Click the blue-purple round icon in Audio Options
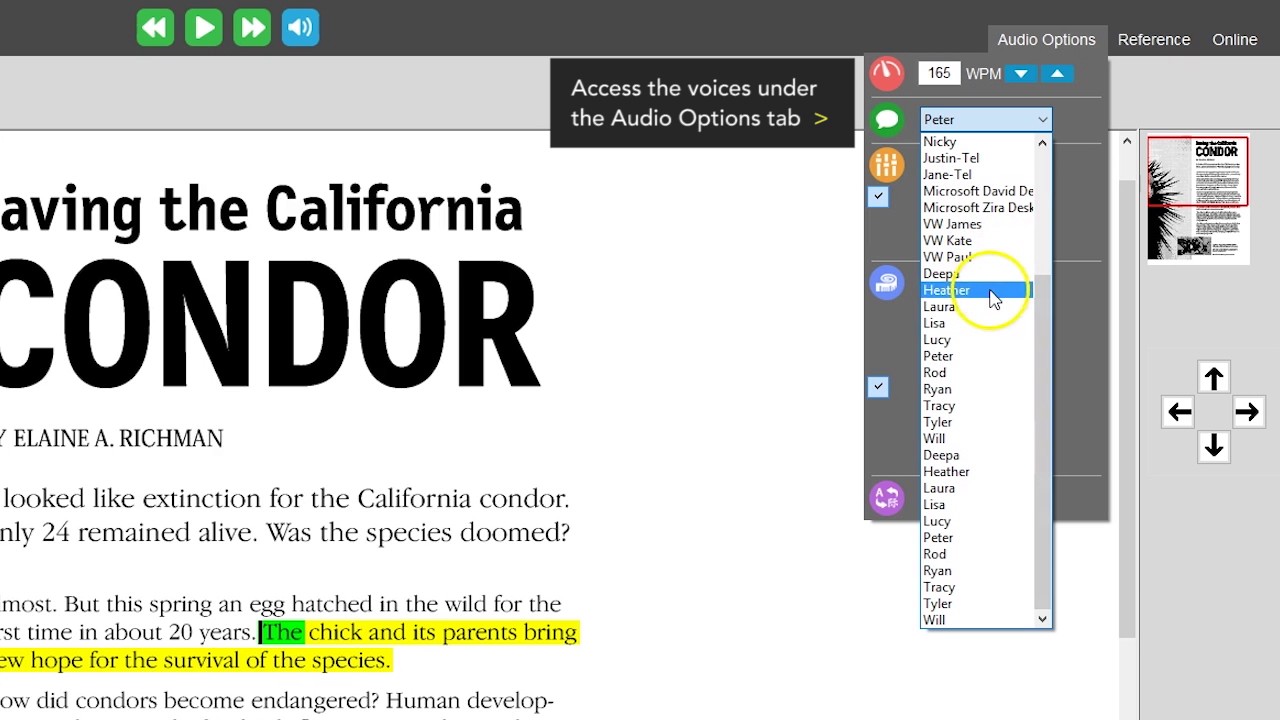Image resolution: width=1280 pixels, height=720 pixels. 886,283
